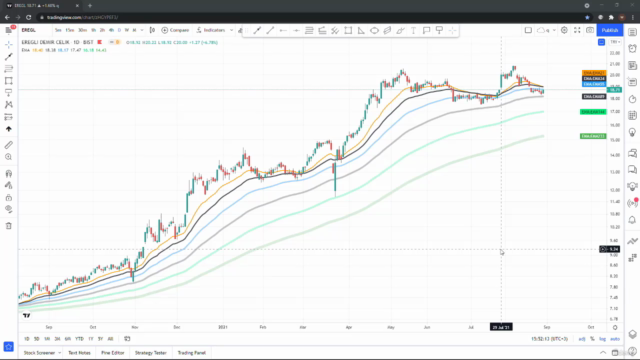Select the 1D date range
The image size is (640, 360).
[27, 339]
